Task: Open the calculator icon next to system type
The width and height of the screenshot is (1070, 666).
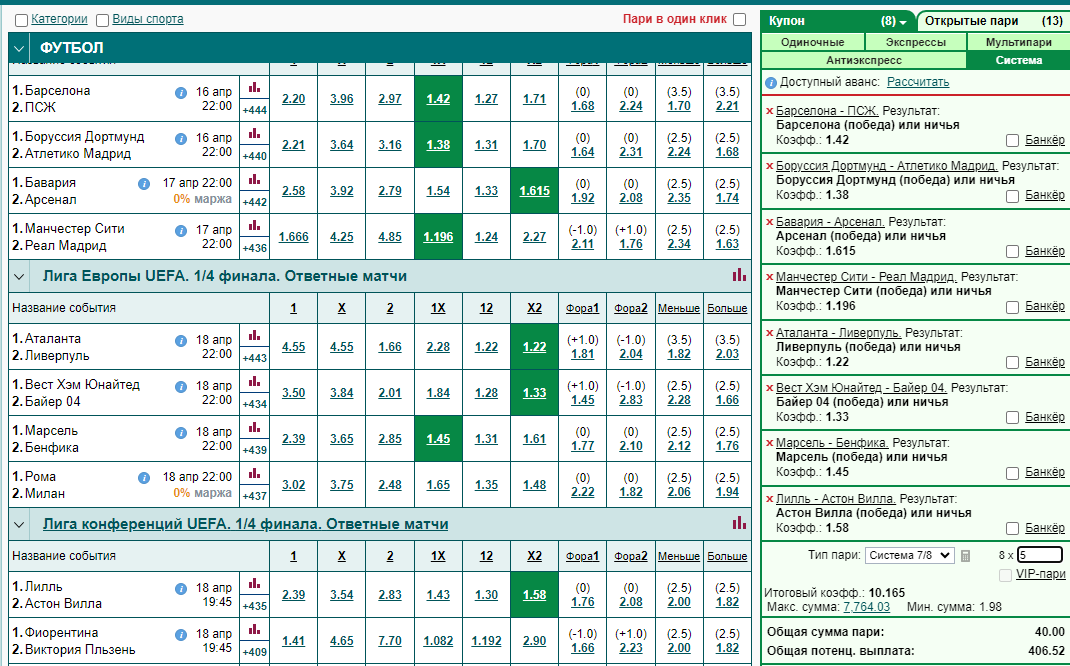Action: pos(965,556)
